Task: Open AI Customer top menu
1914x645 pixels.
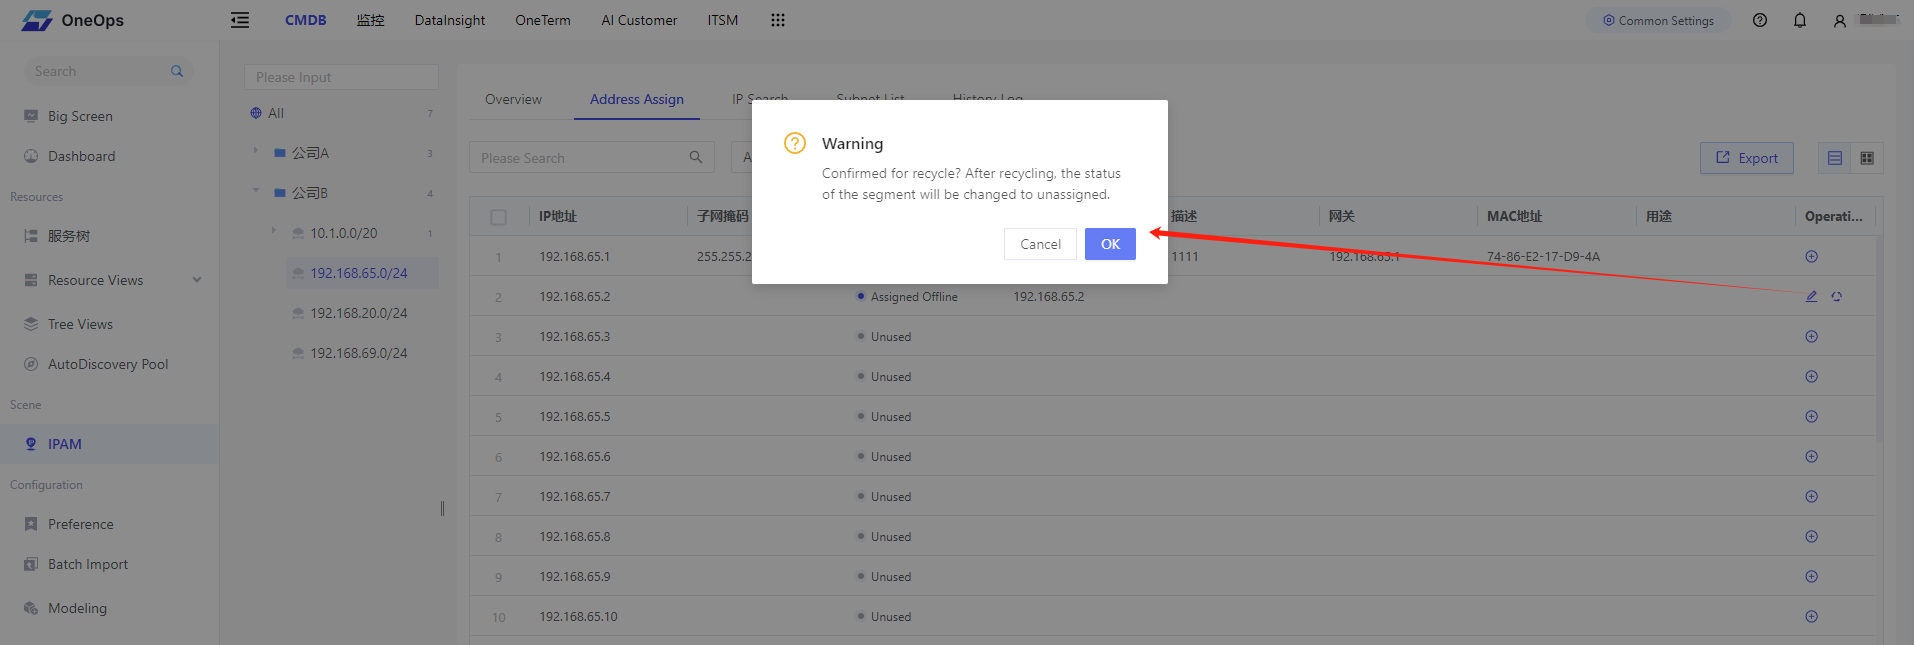Action: point(639,20)
